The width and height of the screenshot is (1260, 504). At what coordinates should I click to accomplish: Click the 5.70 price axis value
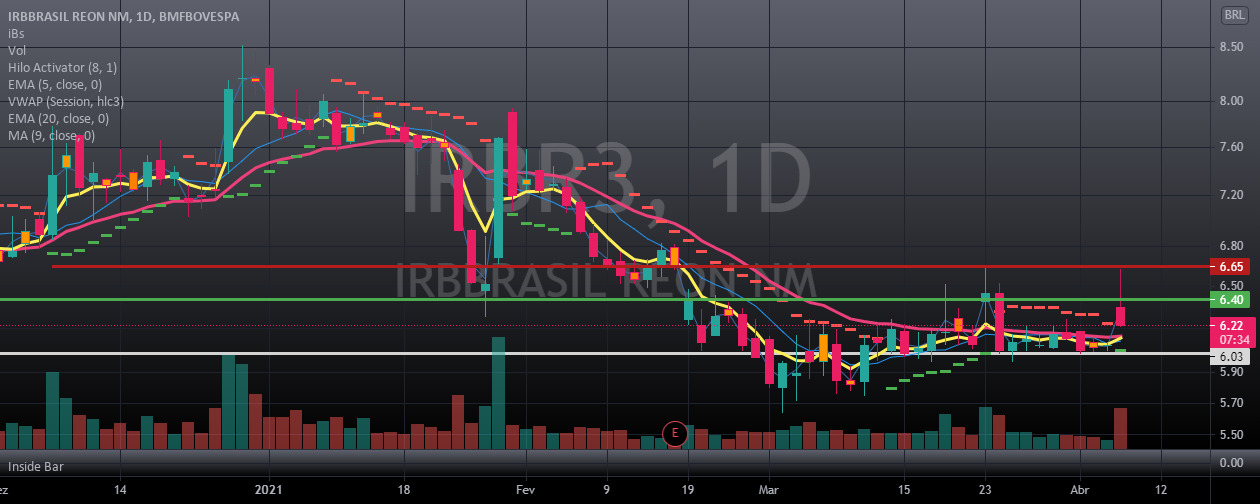coord(1231,403)
